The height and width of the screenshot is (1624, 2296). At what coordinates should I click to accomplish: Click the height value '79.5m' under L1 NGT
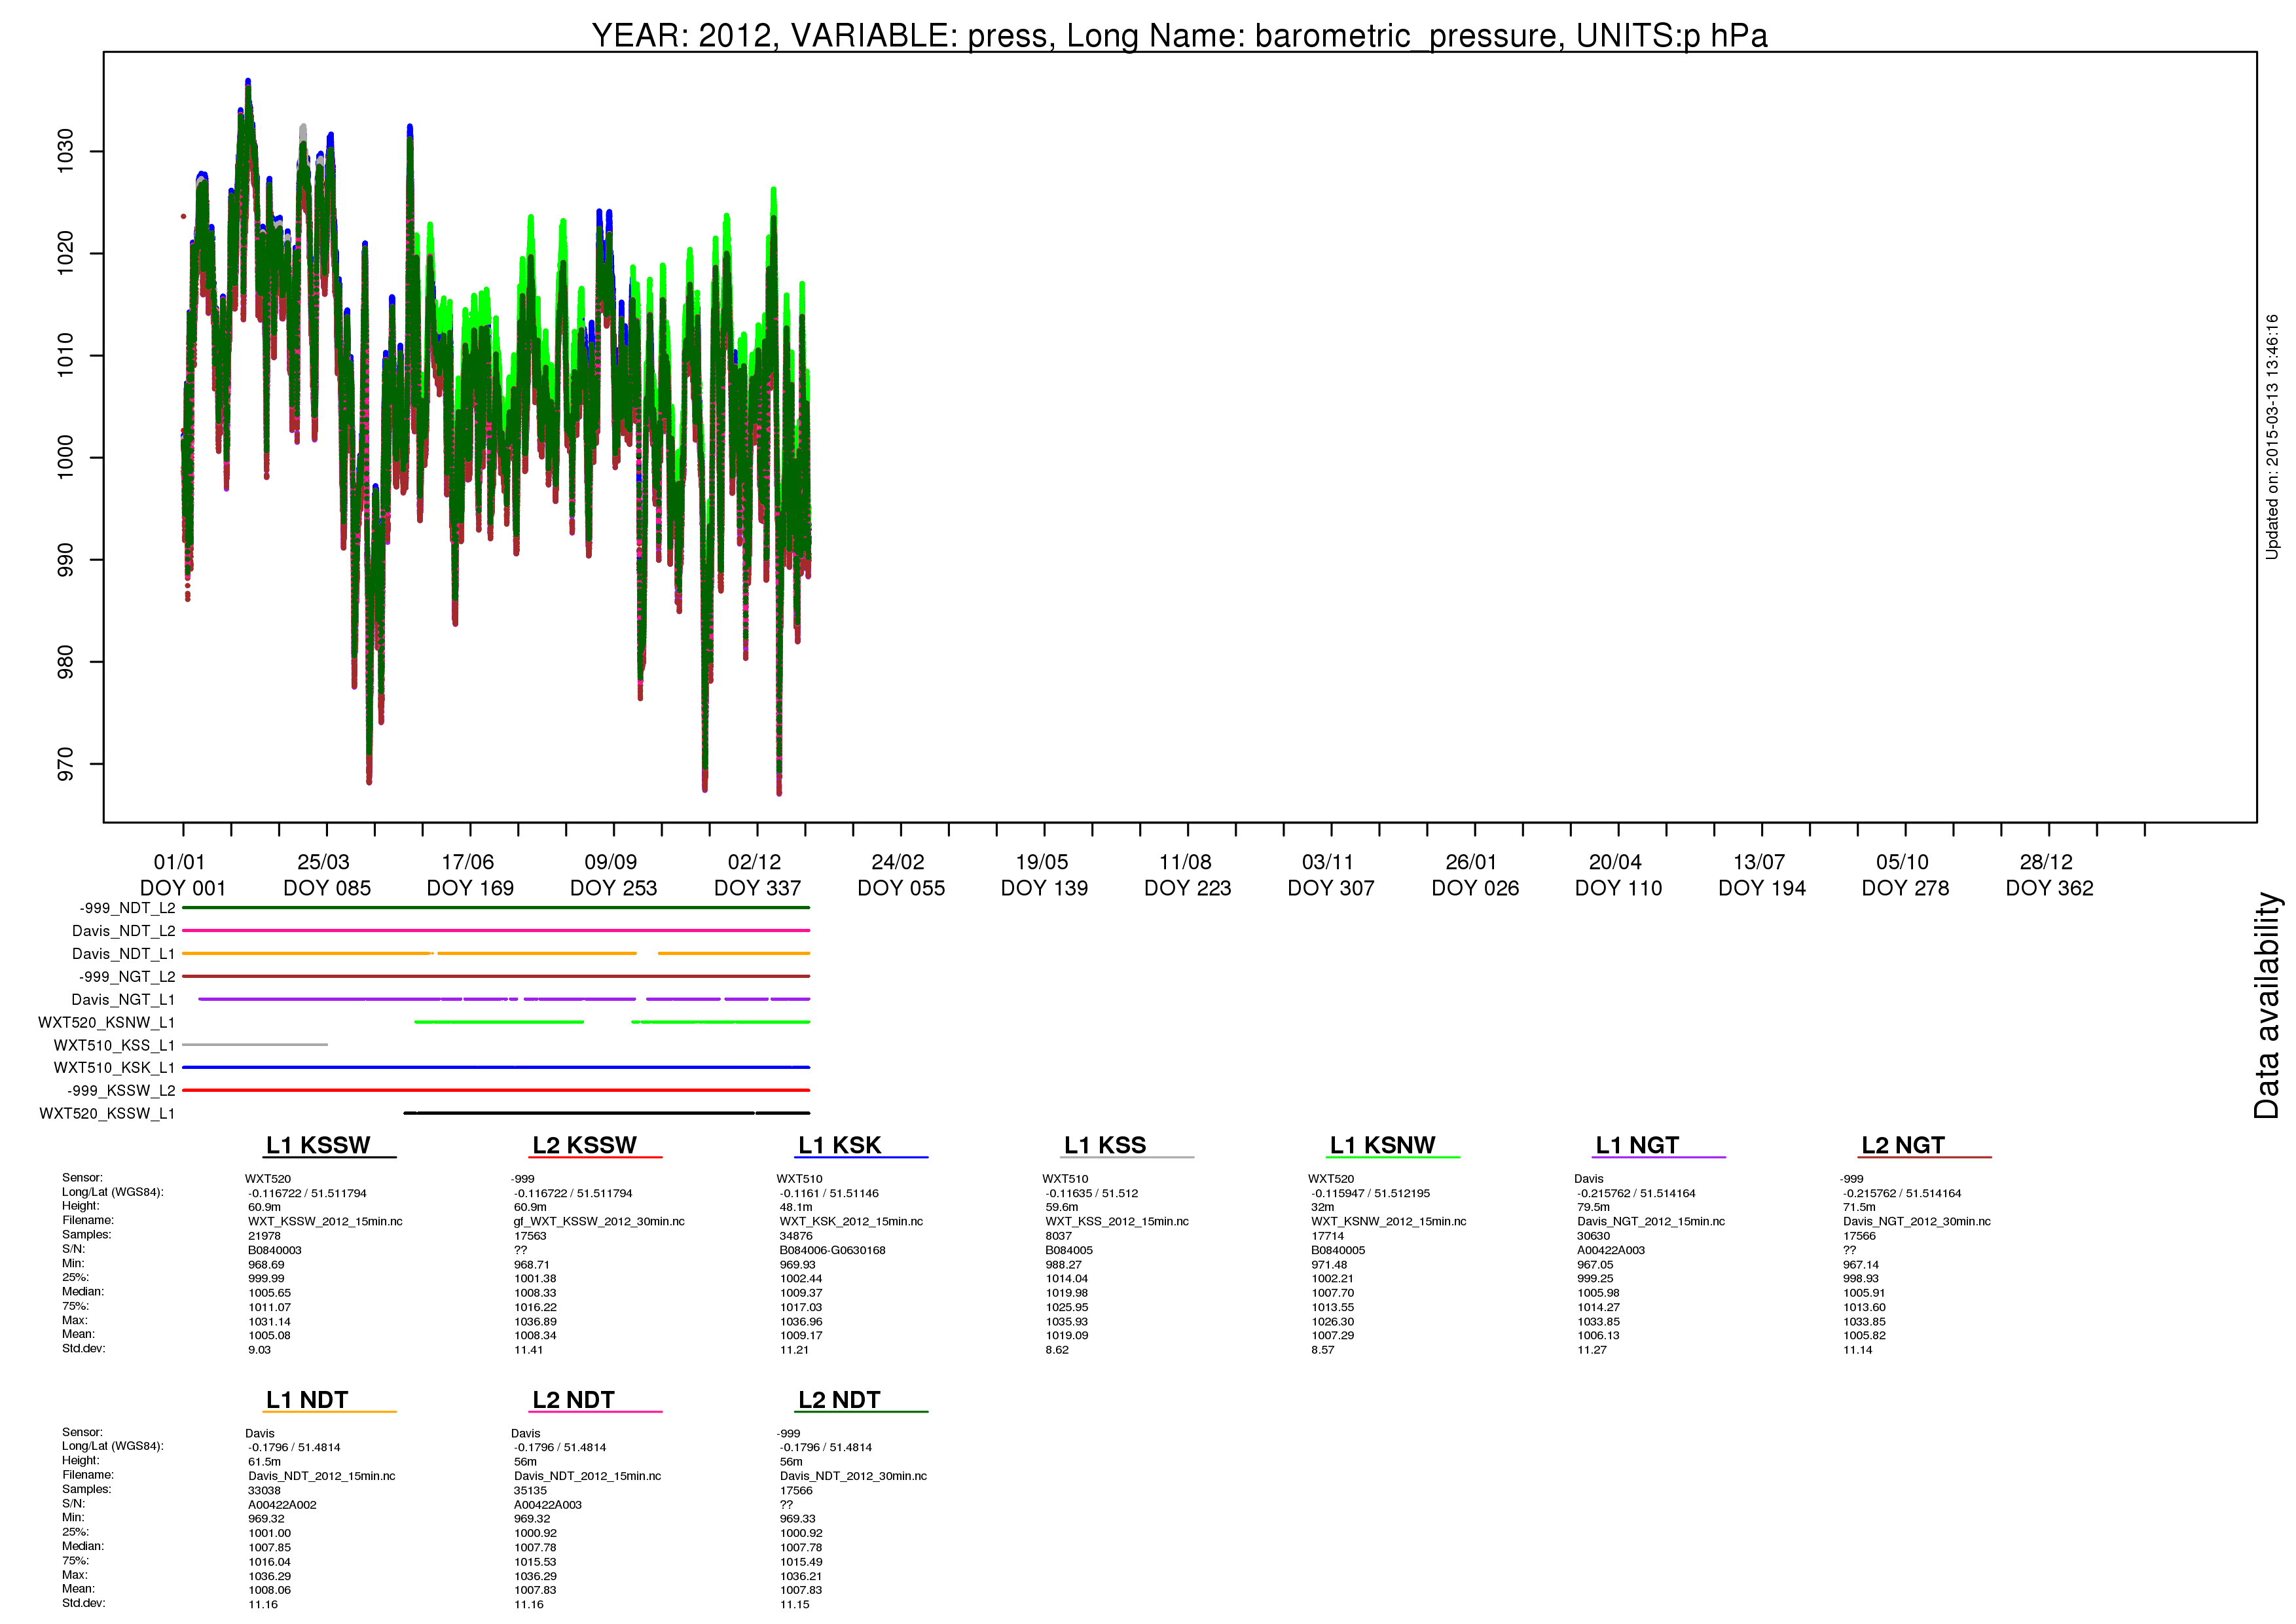point(1594,1208)
